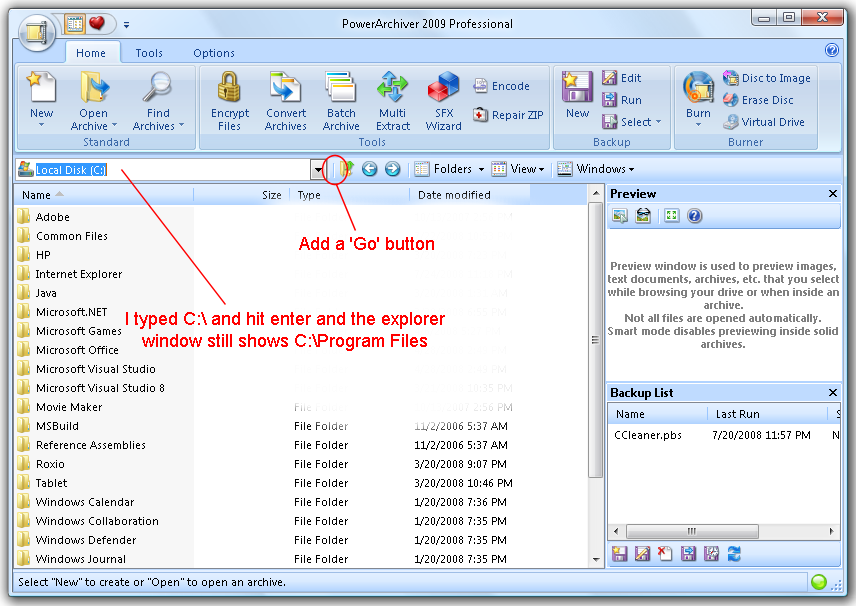Sort by the Size column header
The height and width of the screenshot is (606, 856).
[241, 195]
